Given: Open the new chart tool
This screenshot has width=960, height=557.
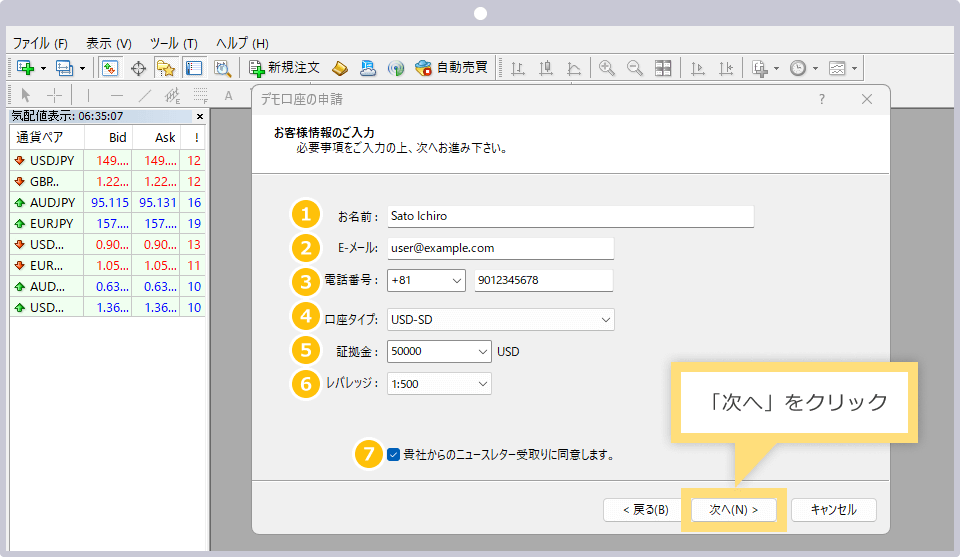Looking at the screenshot, I should tap(26, 68).
